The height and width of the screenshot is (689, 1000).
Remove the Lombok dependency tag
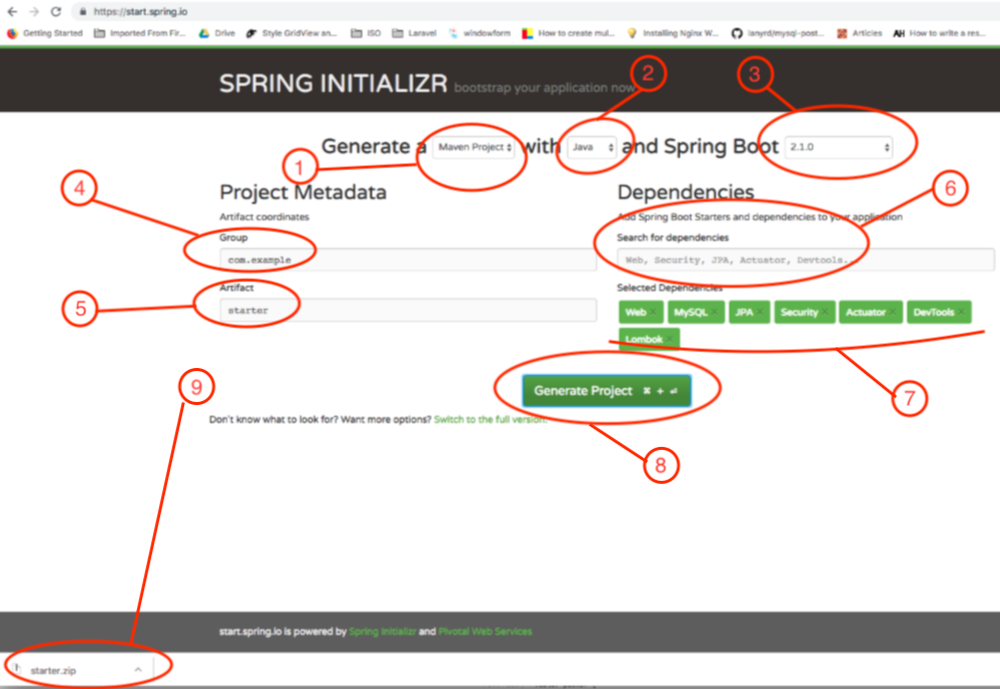coord(670,339)
